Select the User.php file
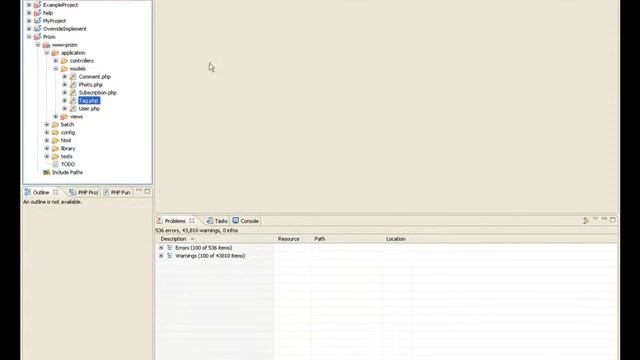Screen dimensions: 640x360 point(89,109)
